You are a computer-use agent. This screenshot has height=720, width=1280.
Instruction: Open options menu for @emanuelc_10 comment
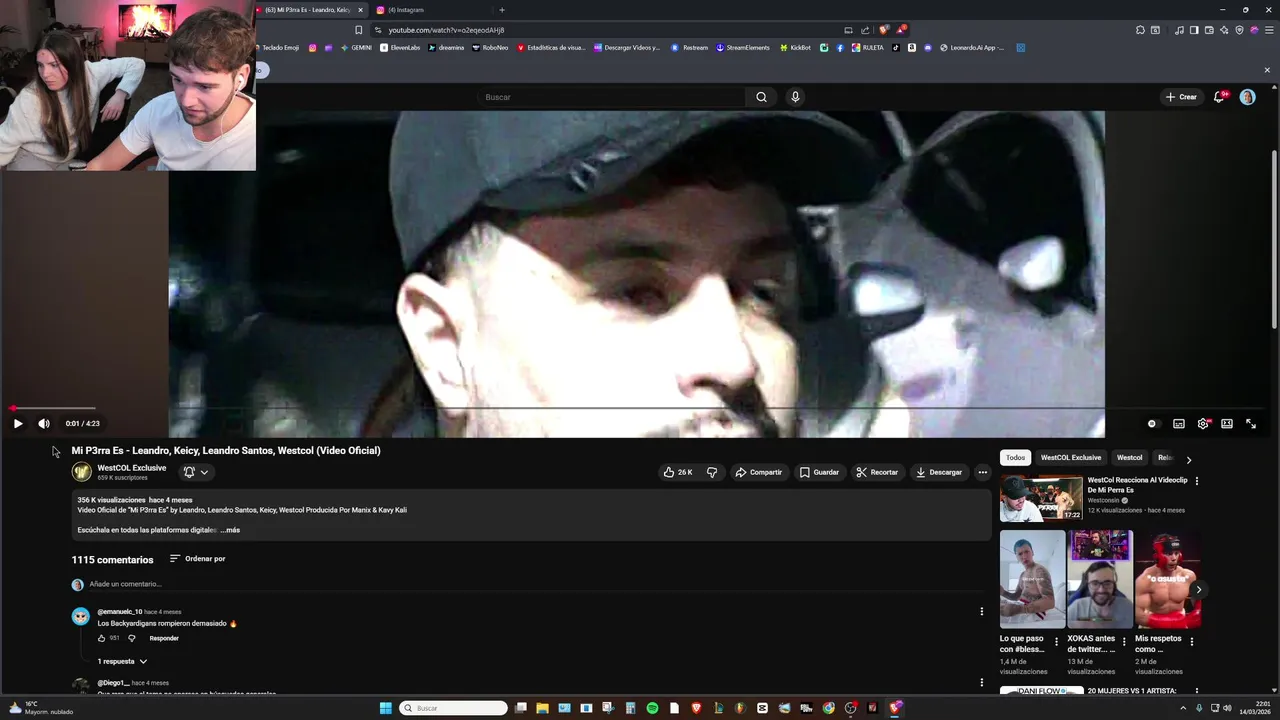tap(981, 611)
